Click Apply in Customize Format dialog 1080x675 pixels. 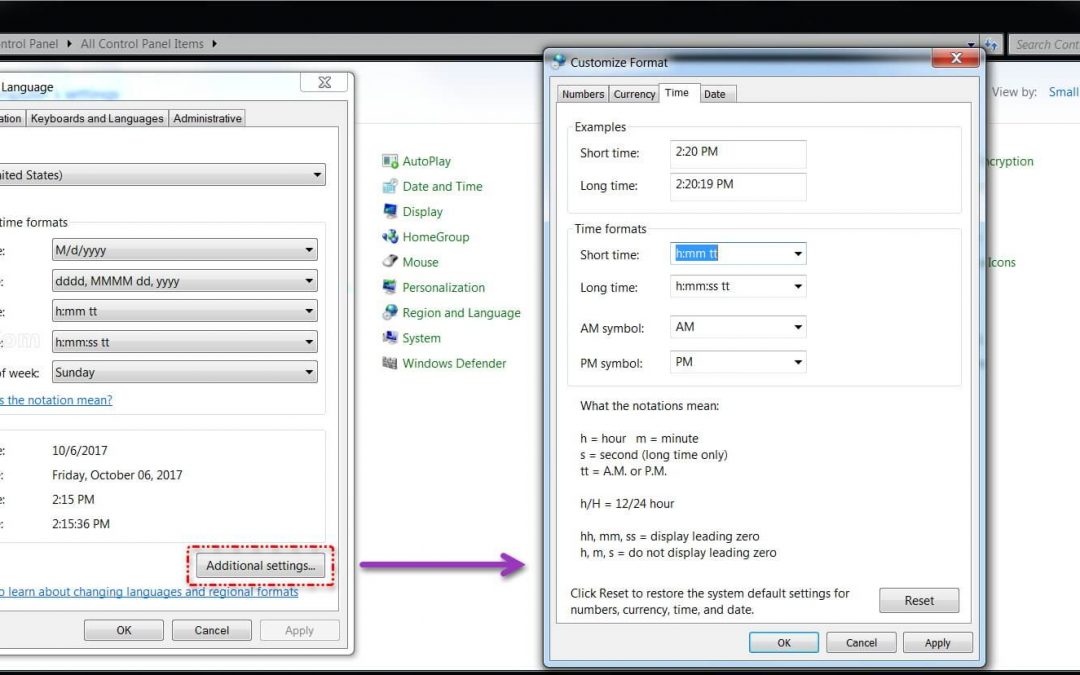937,643
